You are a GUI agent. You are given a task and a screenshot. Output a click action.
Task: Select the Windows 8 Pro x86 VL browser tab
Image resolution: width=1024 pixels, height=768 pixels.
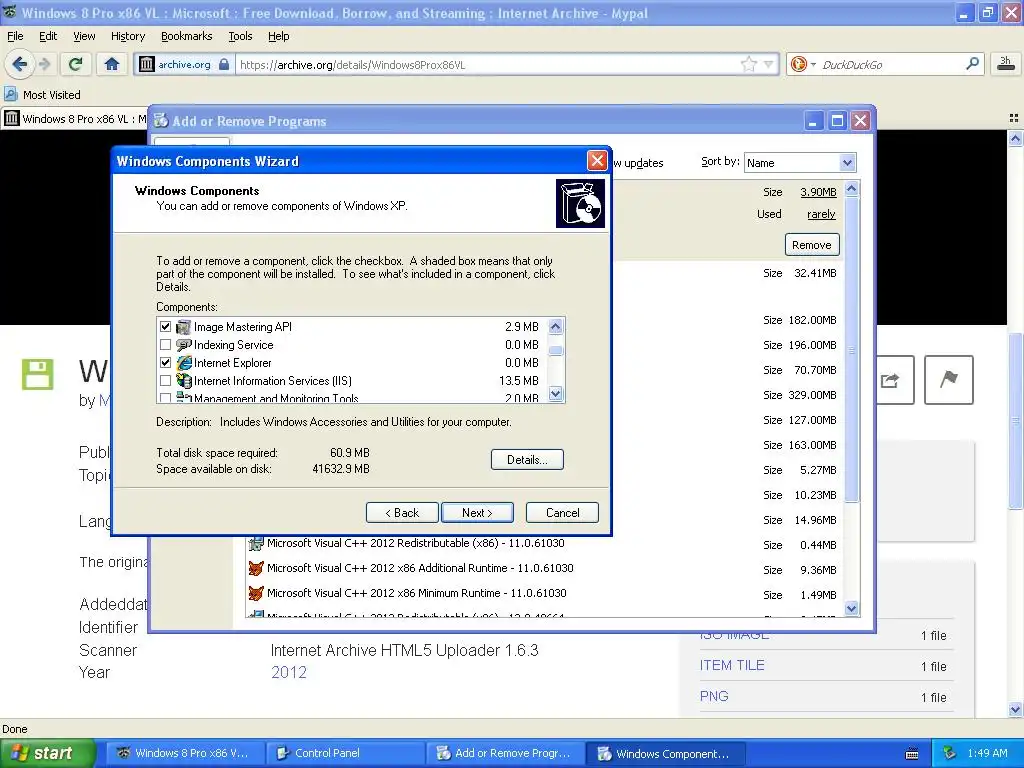pos(75,119)
